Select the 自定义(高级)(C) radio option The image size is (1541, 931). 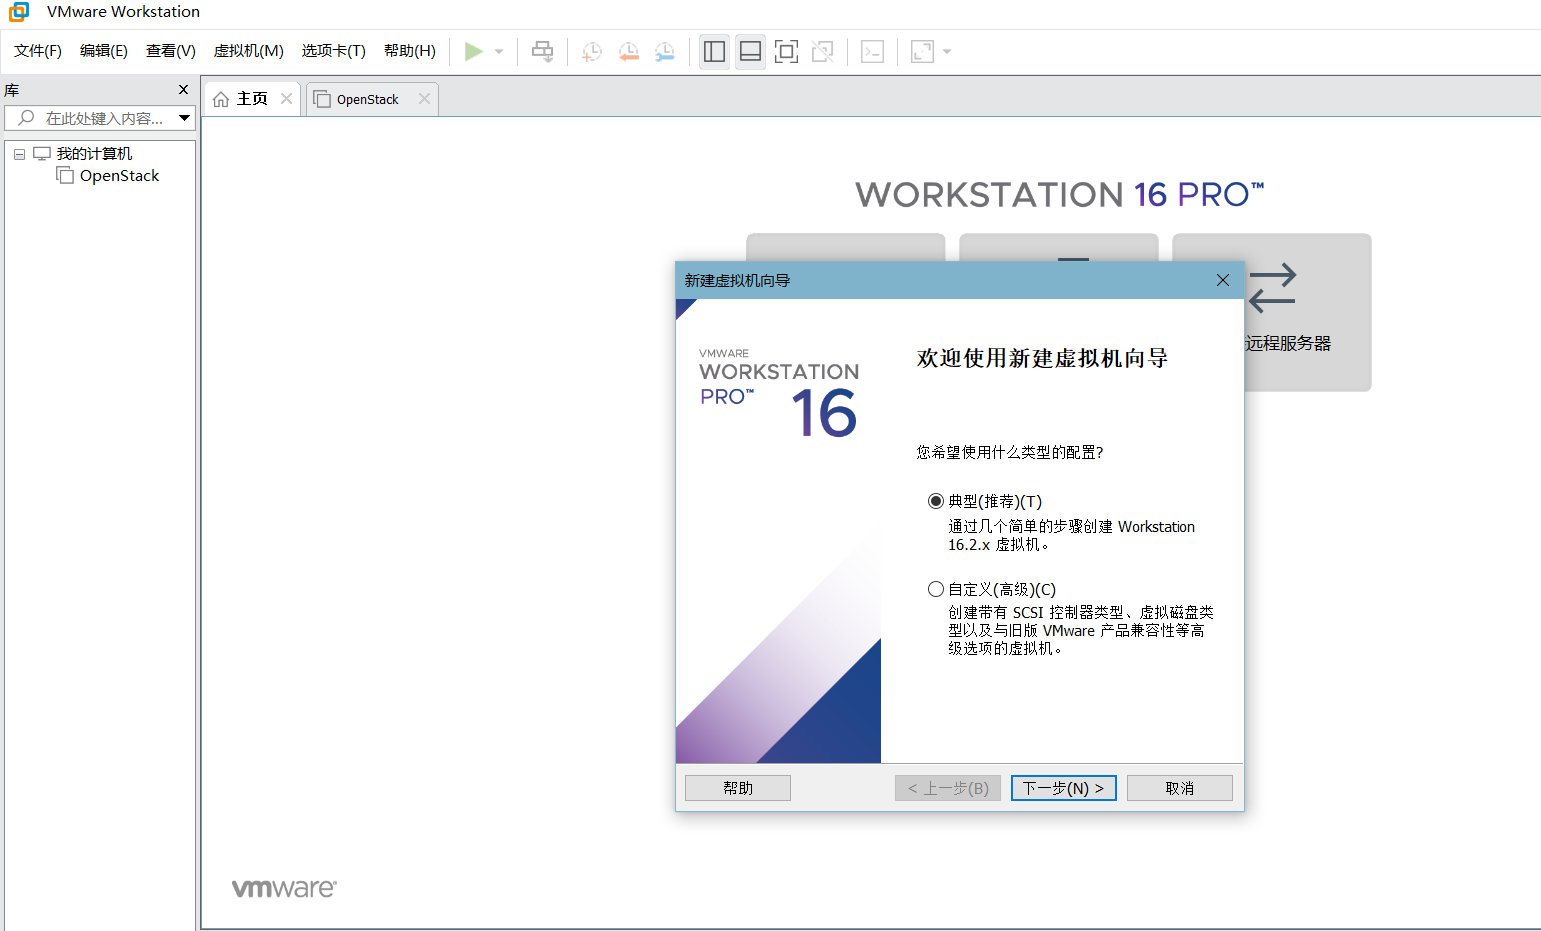(936, 589)
